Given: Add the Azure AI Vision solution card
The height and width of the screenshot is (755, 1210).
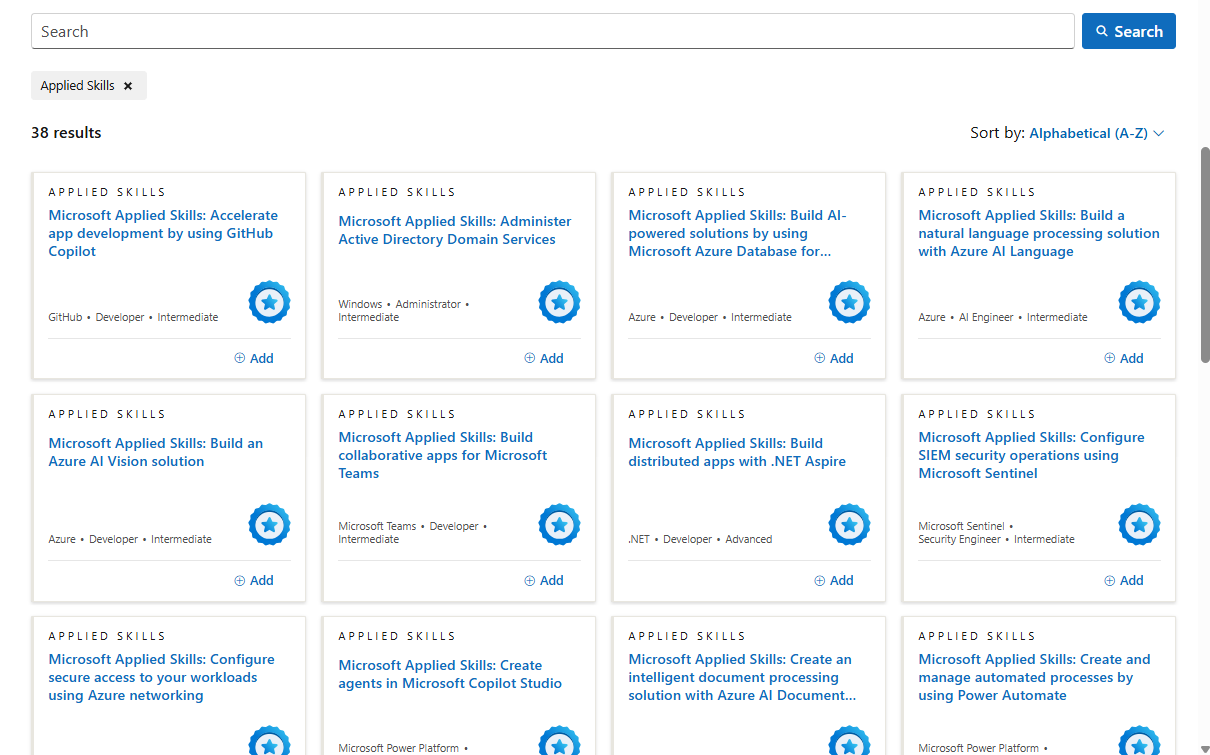Looking at the screenshot, I should click(254, 580).
